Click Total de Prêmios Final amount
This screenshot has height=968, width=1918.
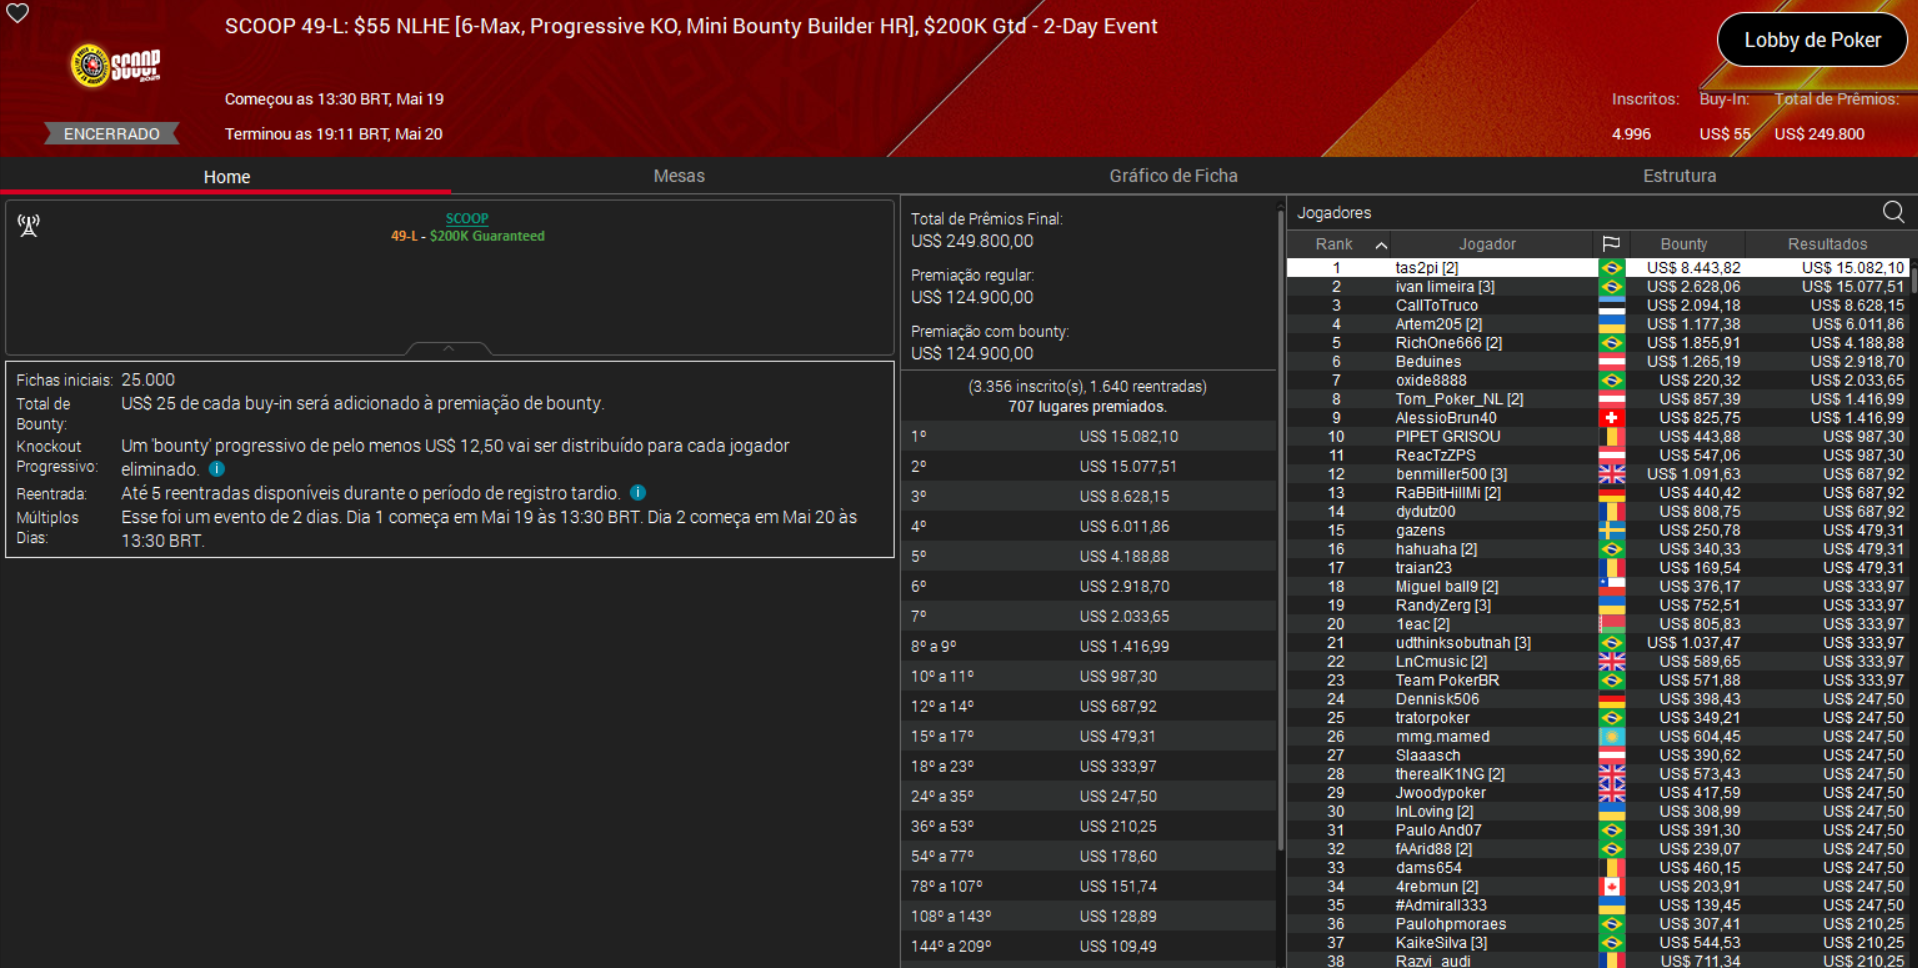tap(972, 241)
